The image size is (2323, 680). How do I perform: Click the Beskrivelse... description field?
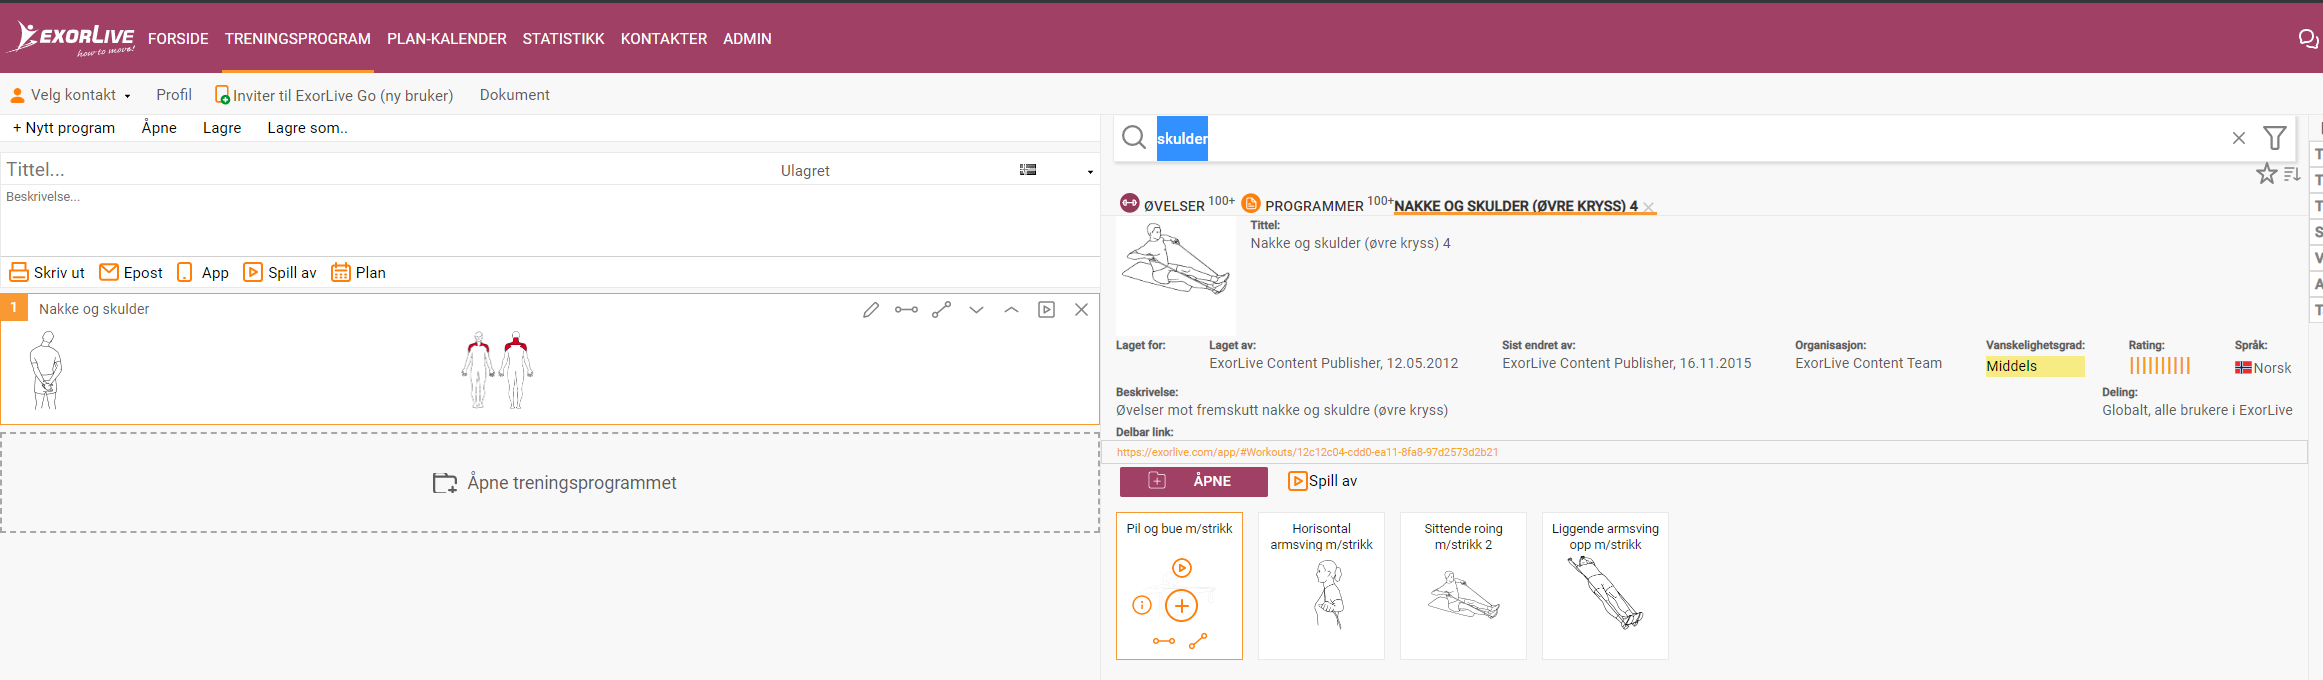pyautogui.click(x=550, y=220)
